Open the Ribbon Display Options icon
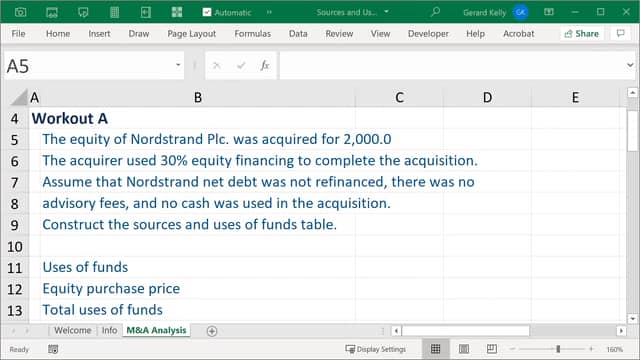The height and width of the screenshot is (360, 640). (x=549, y=12)
